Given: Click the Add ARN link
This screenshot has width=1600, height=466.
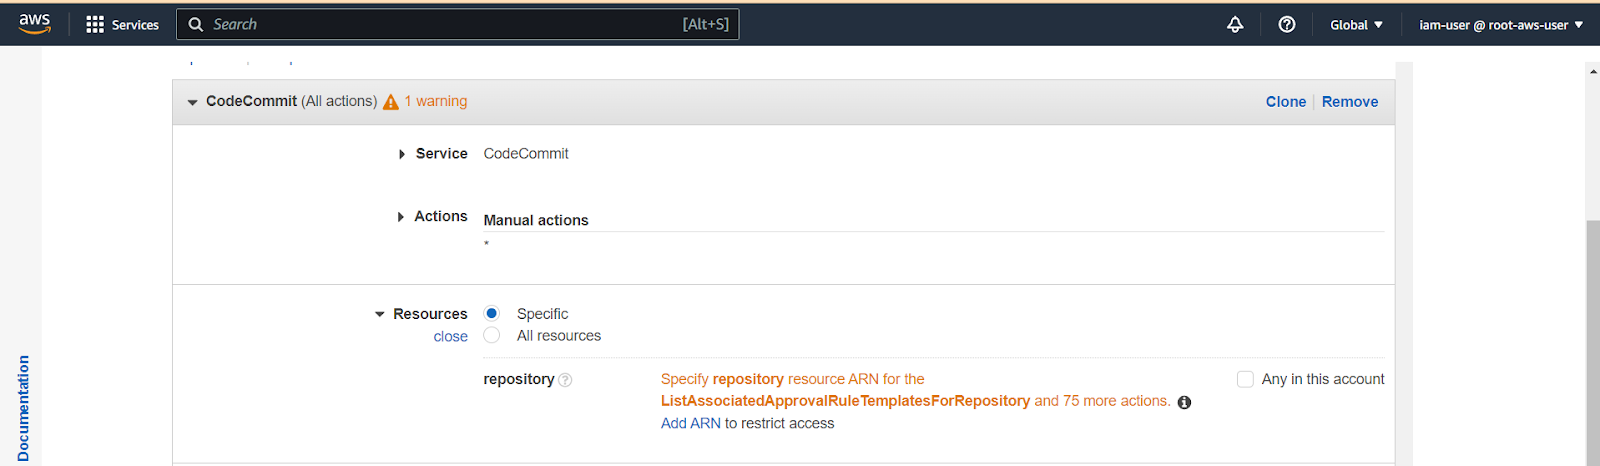Looking at the screenshot, I should point(691,423).
